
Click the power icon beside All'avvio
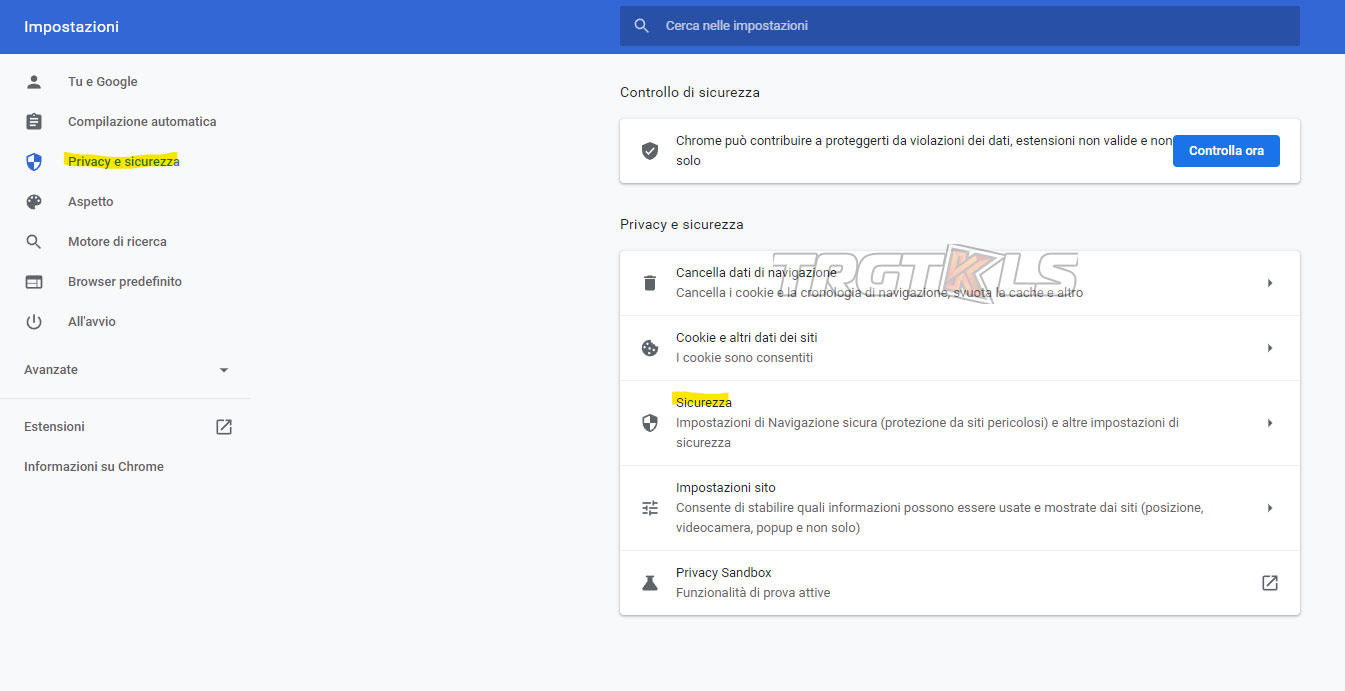pyautogui.click(x=34, y=322)
